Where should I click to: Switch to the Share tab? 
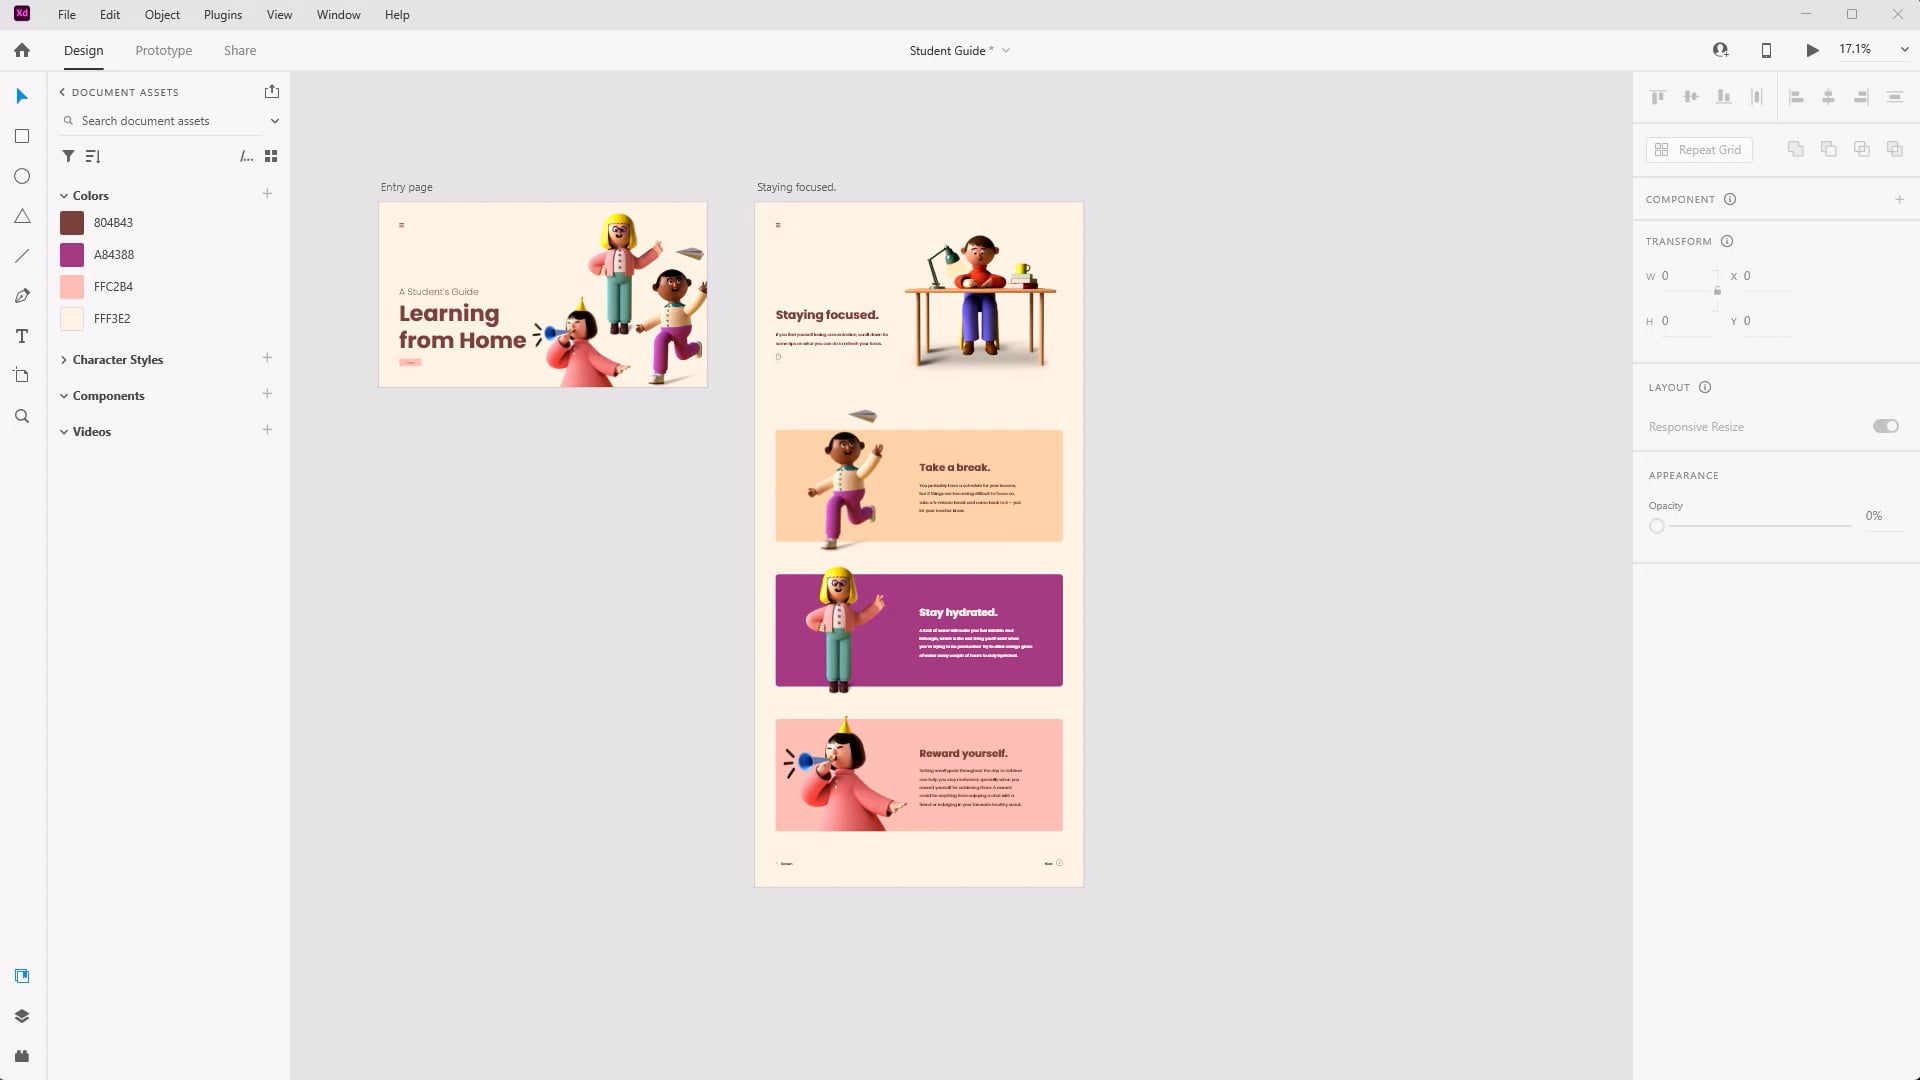(240, 50)
